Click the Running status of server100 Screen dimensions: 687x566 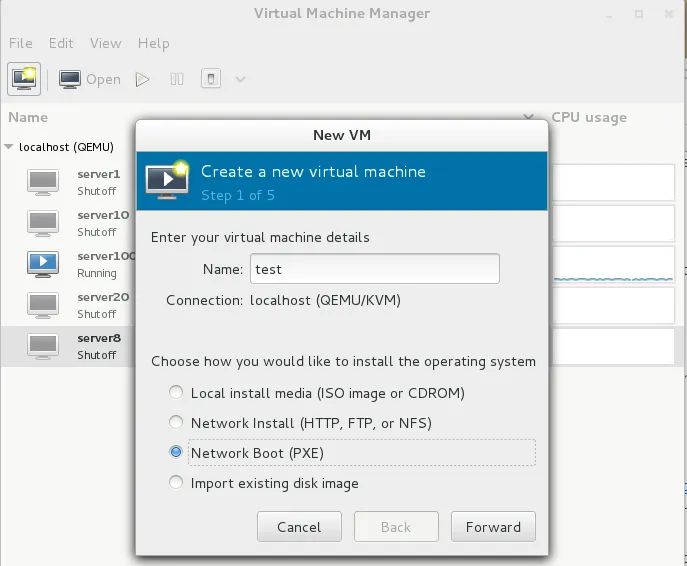(97, 273)
